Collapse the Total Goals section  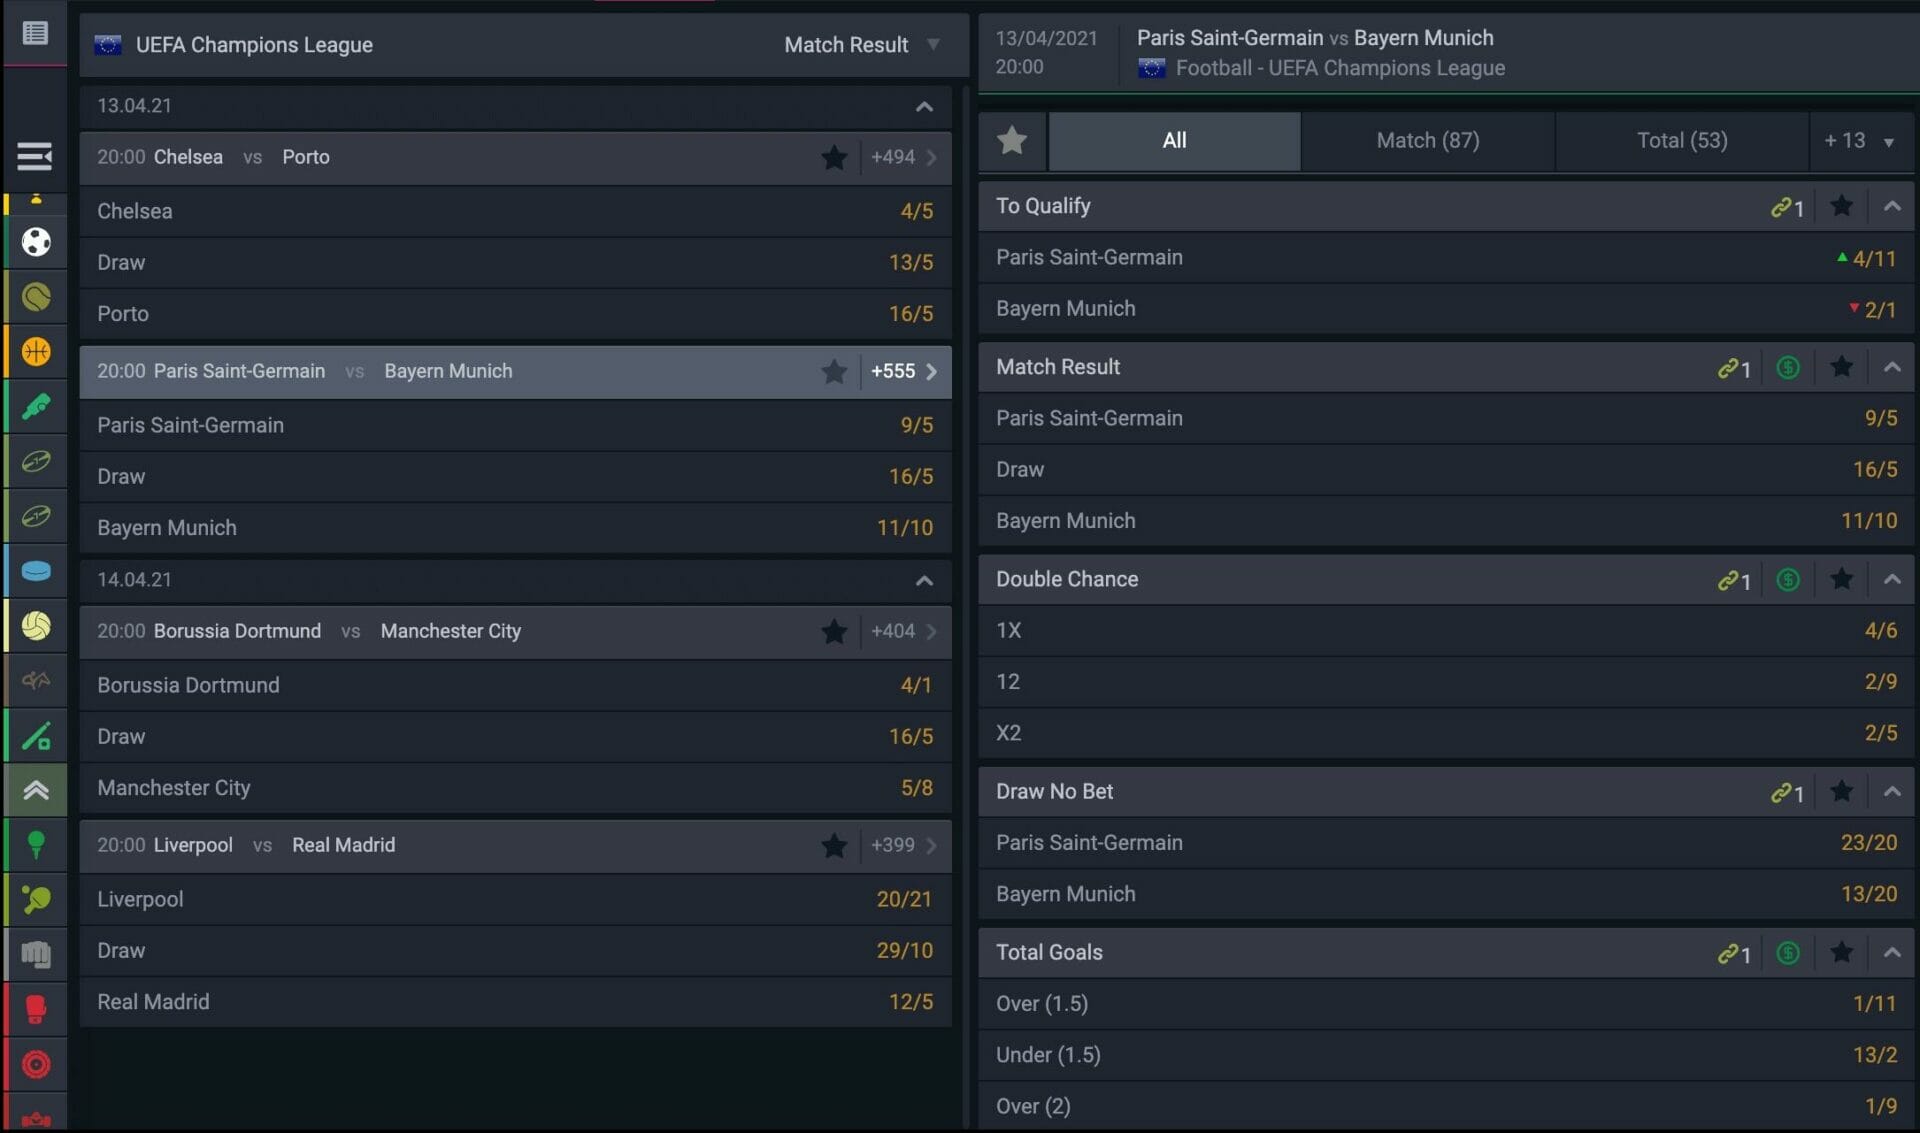click(x=1892, y=952)
